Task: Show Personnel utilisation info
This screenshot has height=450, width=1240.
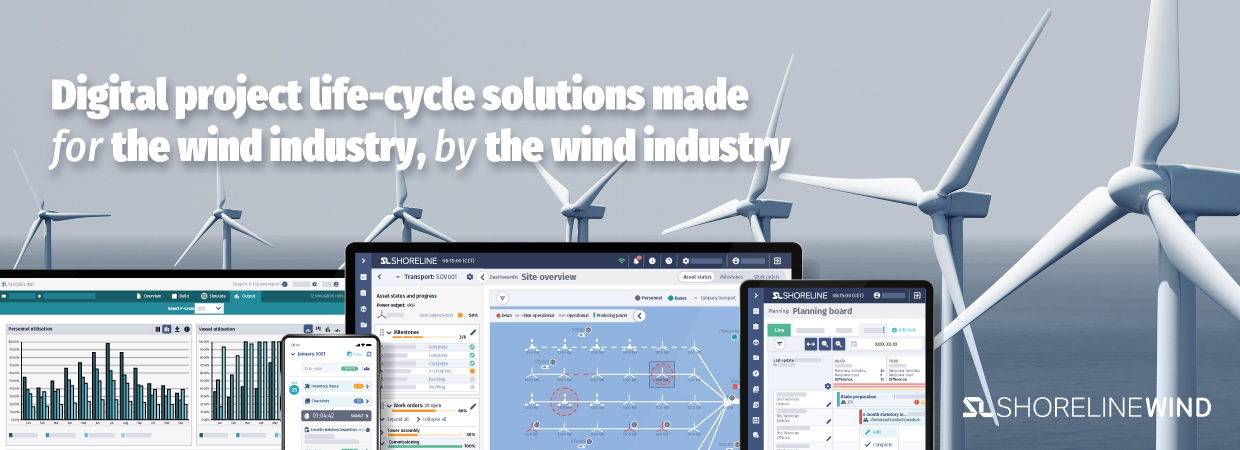Action: (187, 329)
